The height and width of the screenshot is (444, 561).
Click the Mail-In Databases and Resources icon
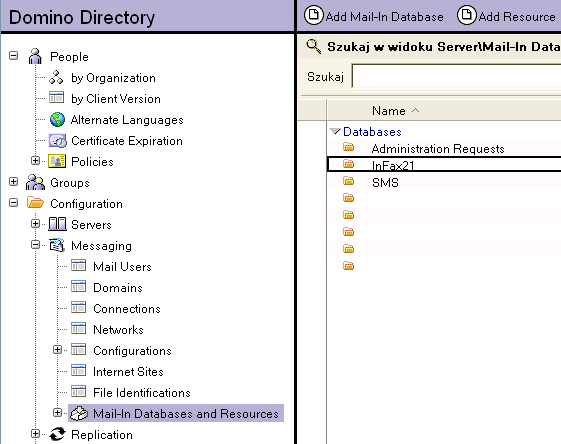point(79,413)
